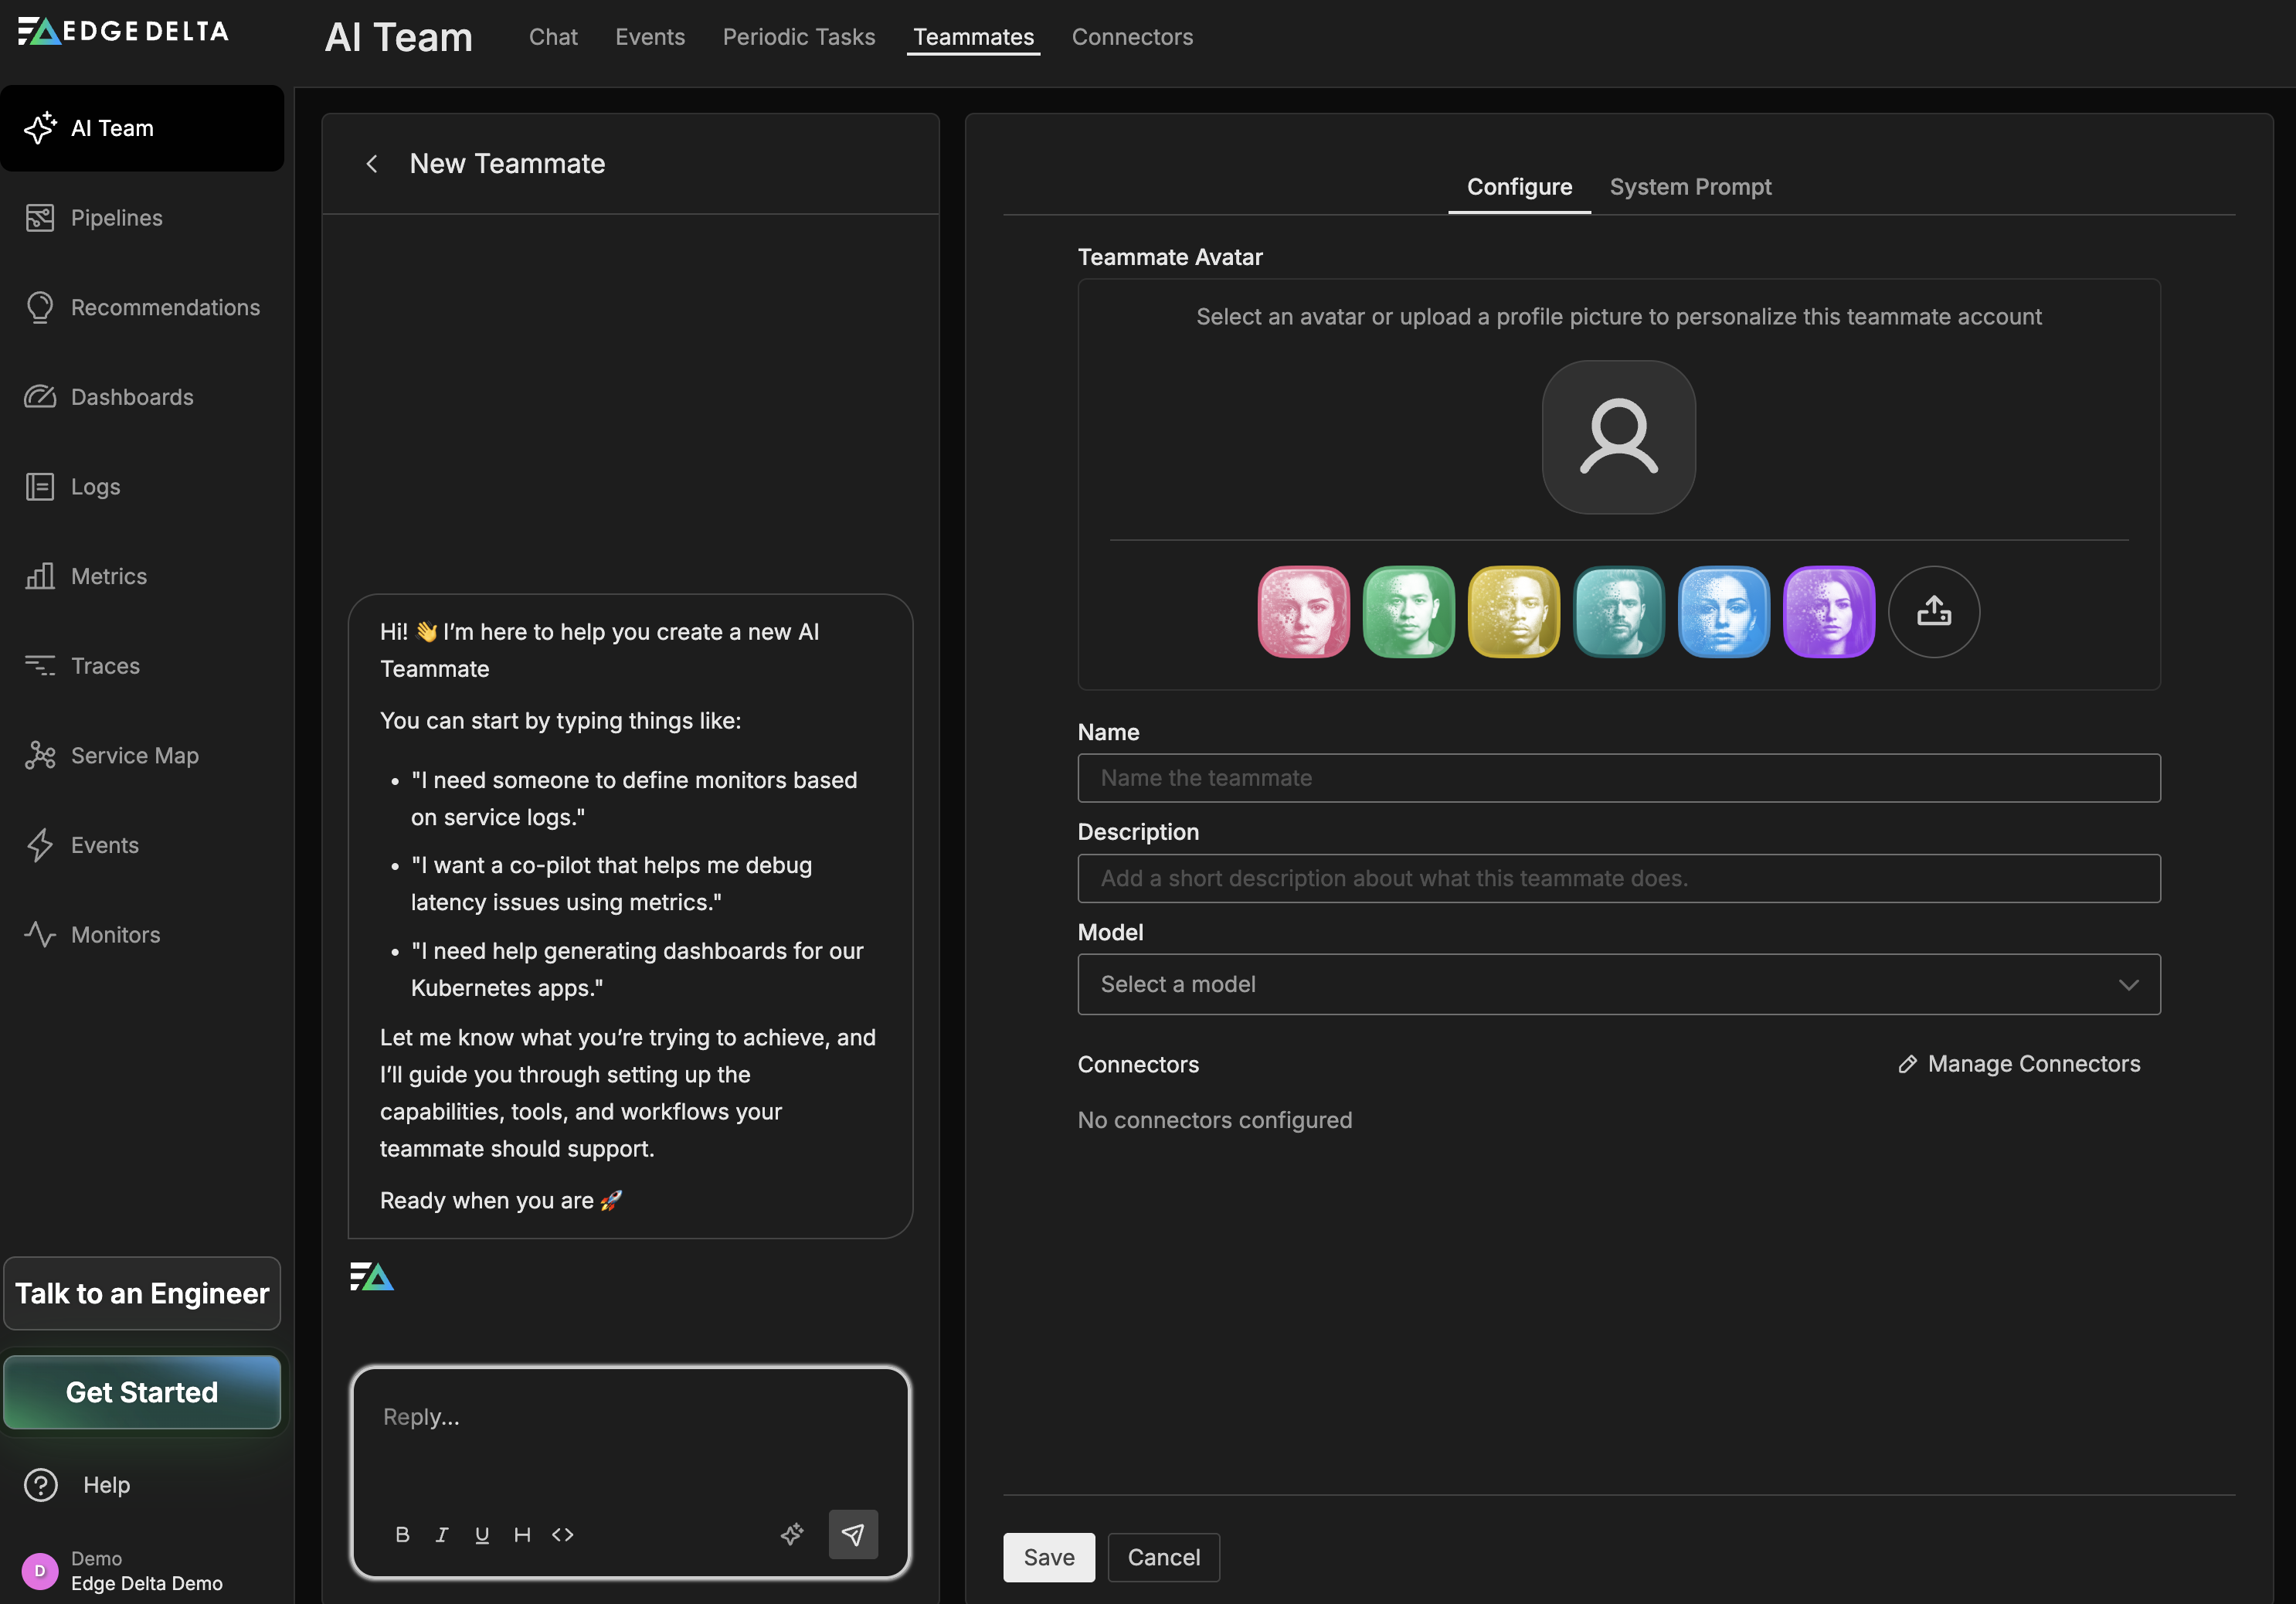Open the Select a model dropdown

tap(1617, 984)
